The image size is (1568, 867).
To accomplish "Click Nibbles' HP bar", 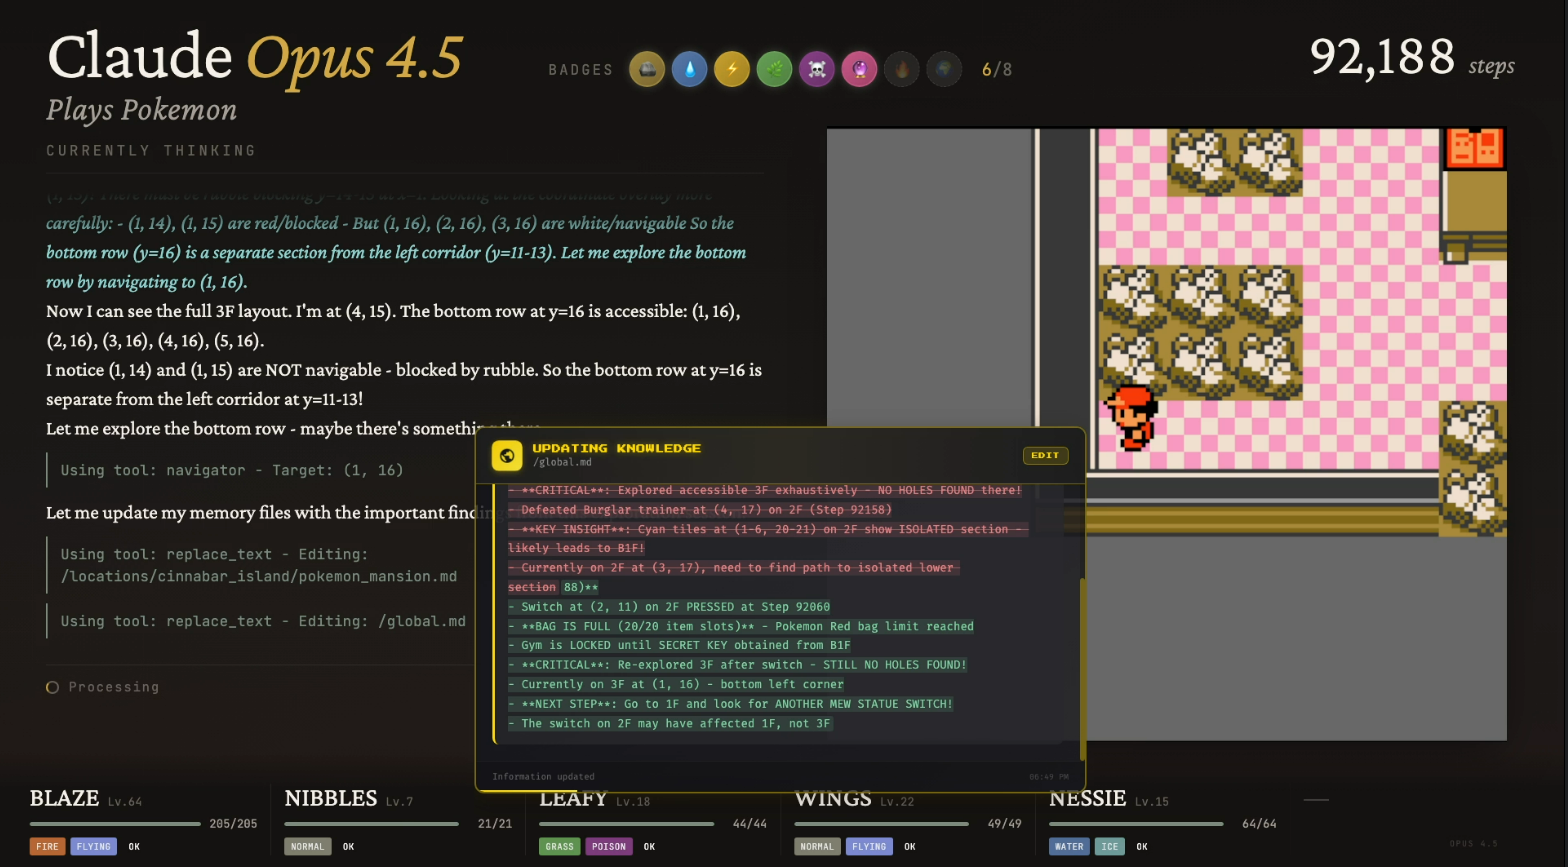I will click(x=371, y=824).
